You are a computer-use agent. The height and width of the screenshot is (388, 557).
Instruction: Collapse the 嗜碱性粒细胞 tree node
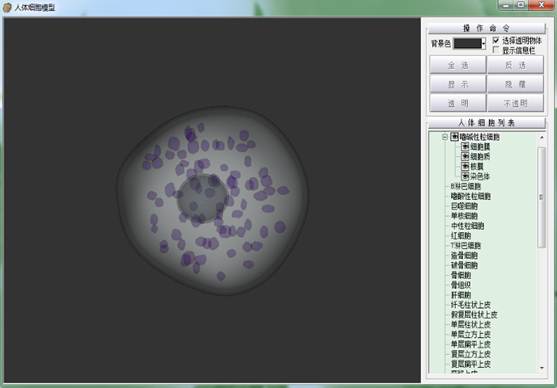coord(444,137)
